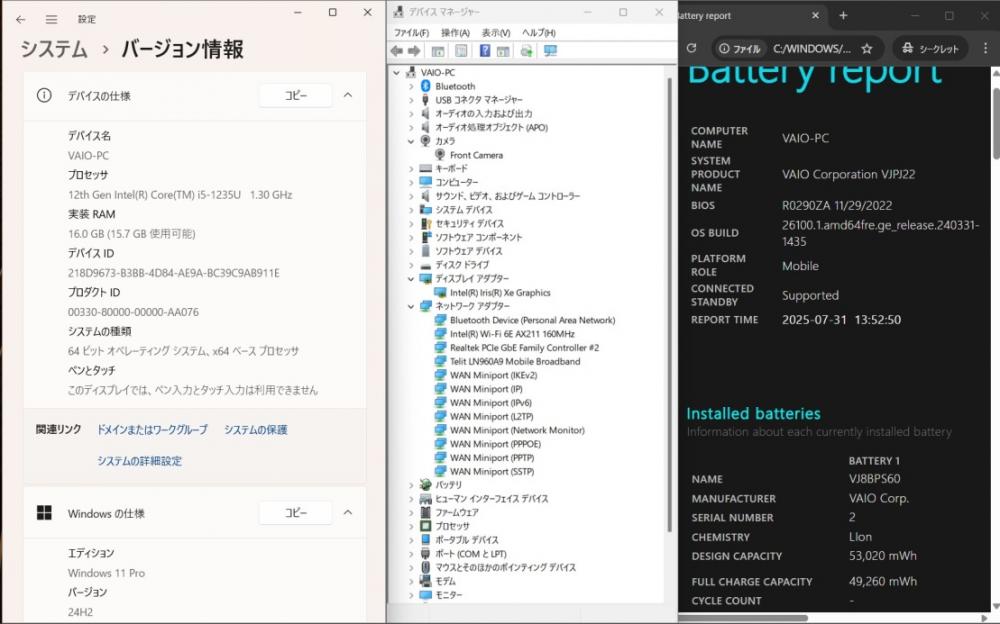
Task: Expand the キーボード category
Action: pyautogui.click(x=411, y=168)
